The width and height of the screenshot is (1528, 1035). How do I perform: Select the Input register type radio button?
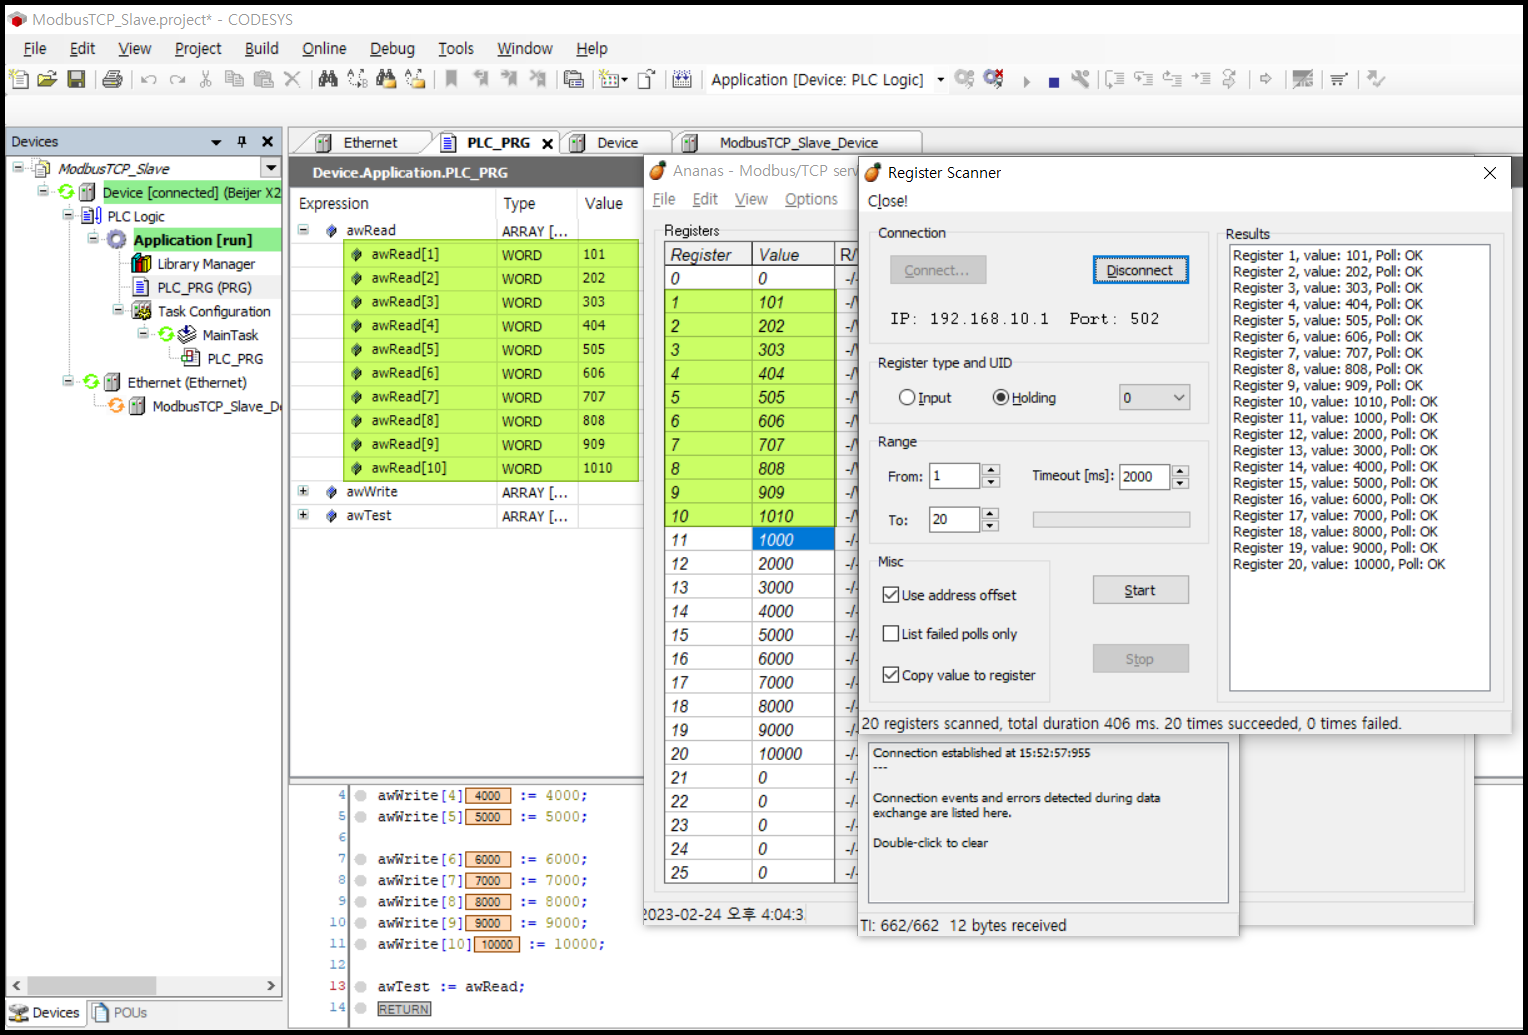click(x=907, y=397)
